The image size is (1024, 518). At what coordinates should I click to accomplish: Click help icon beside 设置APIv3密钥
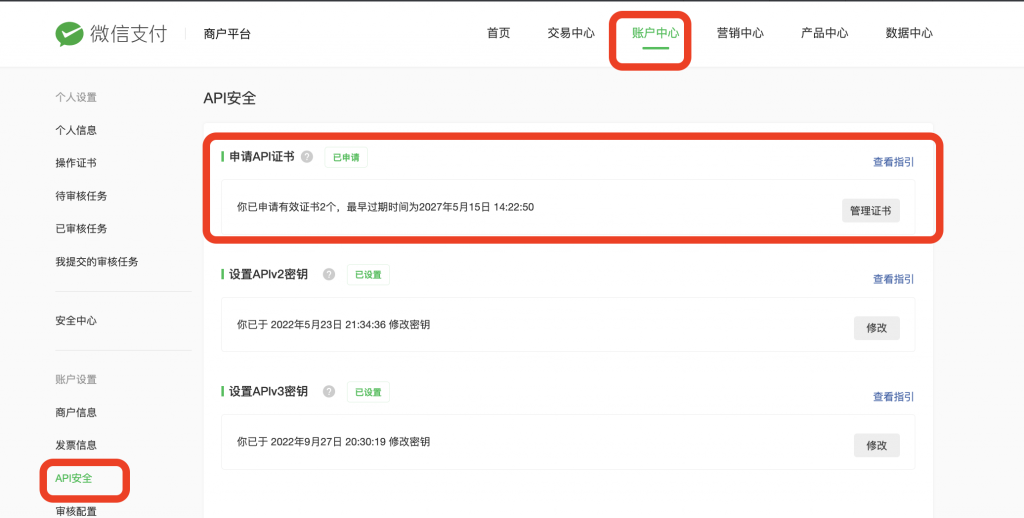click(x=329, y=392)
